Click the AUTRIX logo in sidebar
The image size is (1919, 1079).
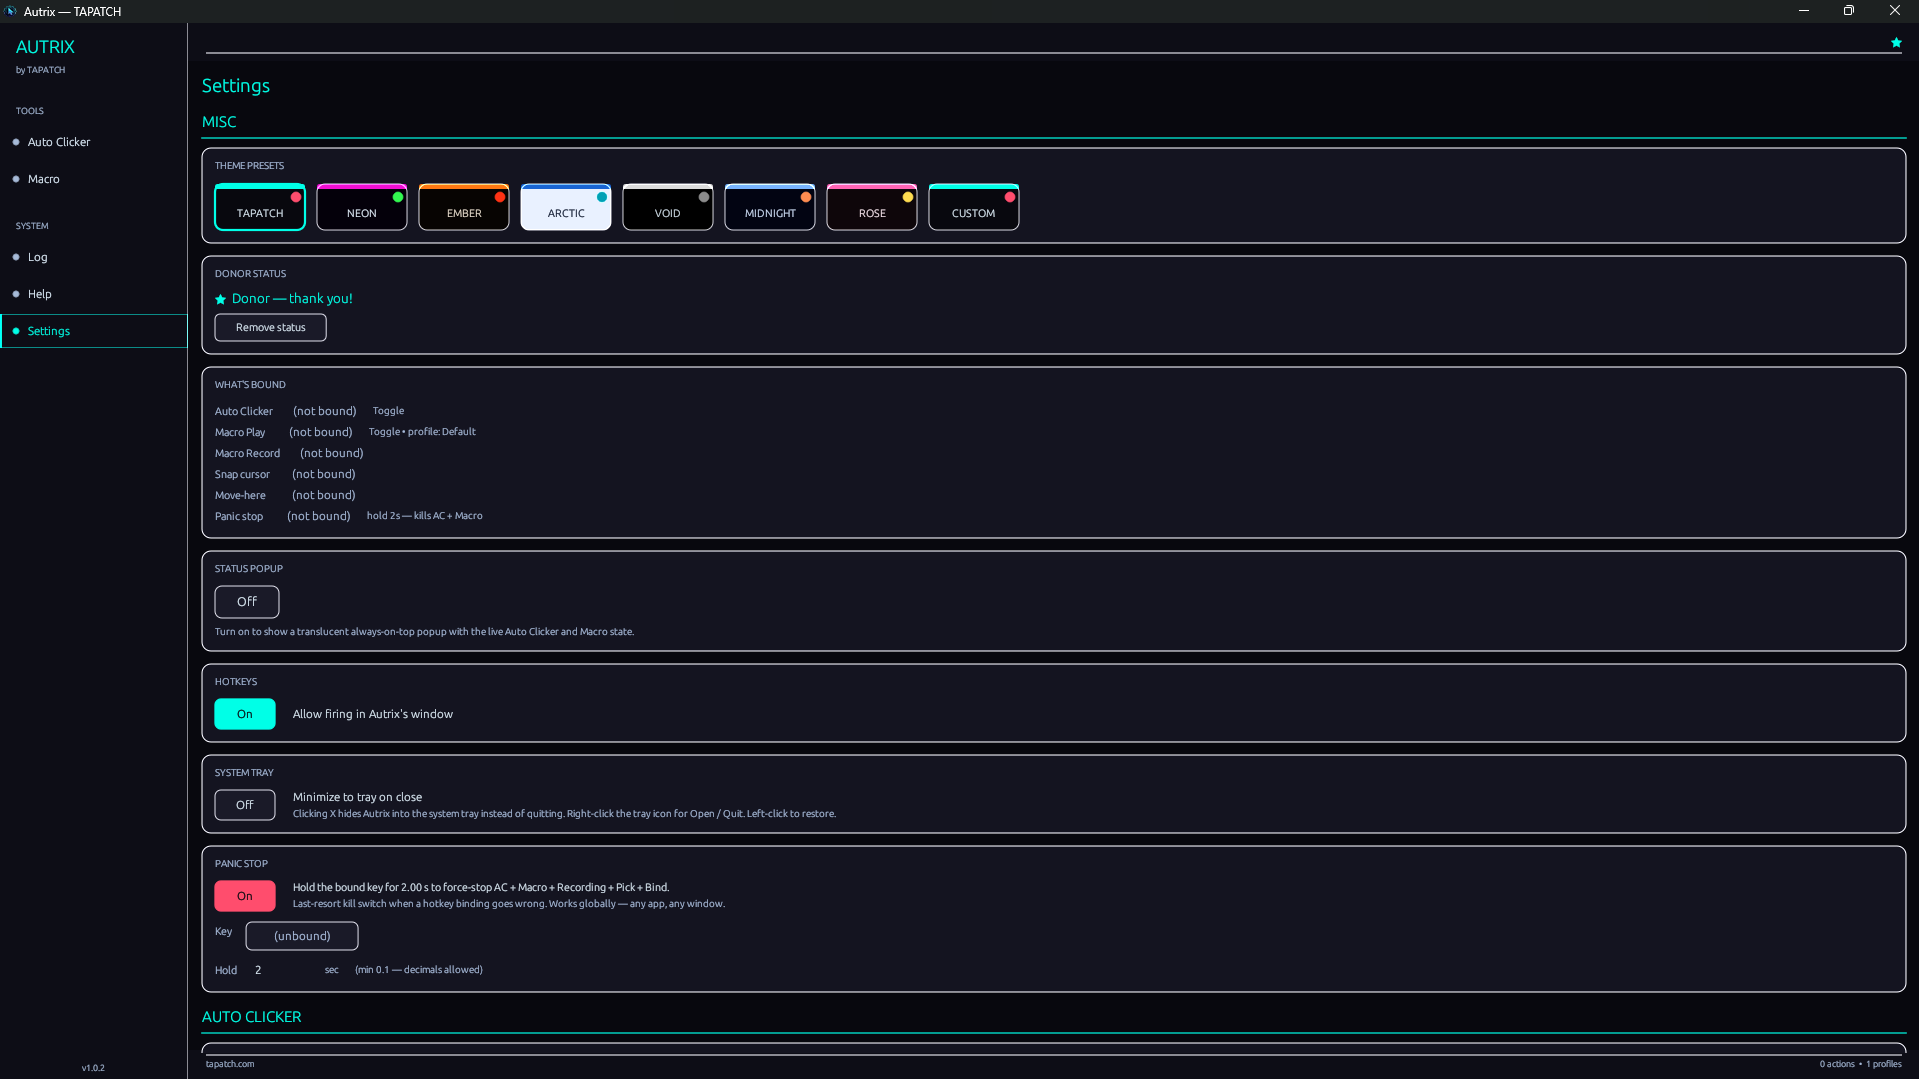click(45, 47)
